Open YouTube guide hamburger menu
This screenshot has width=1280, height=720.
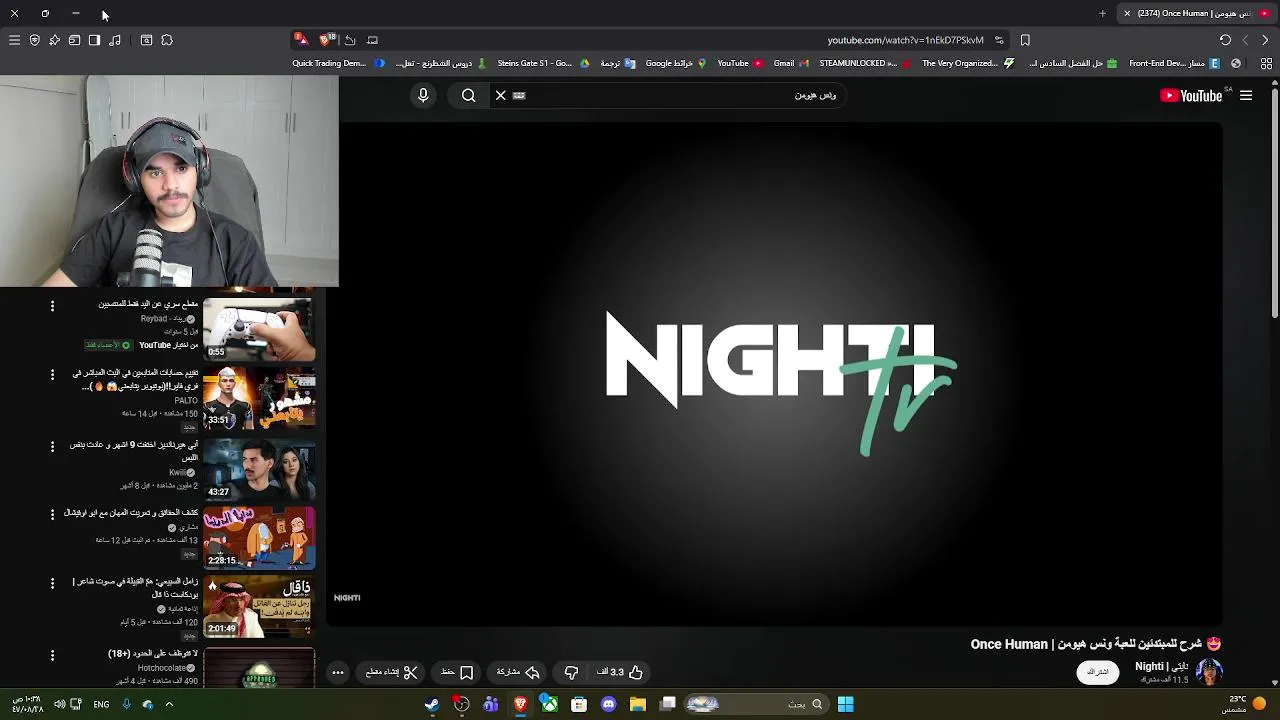click(1246, 95)
